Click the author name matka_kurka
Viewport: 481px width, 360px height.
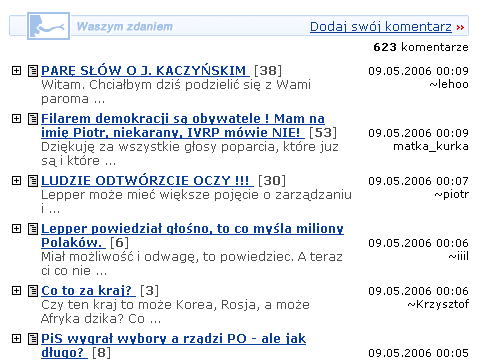coord(431,146)
